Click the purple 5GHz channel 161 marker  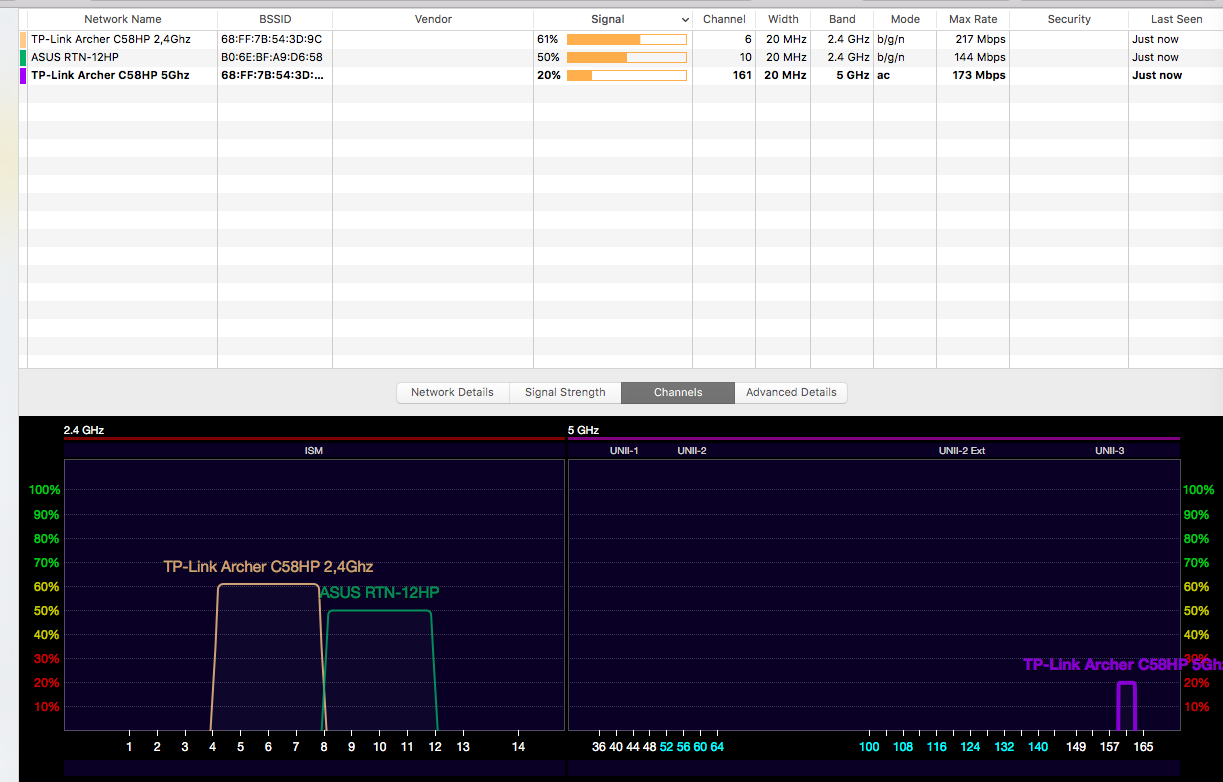click(1127, 706)
